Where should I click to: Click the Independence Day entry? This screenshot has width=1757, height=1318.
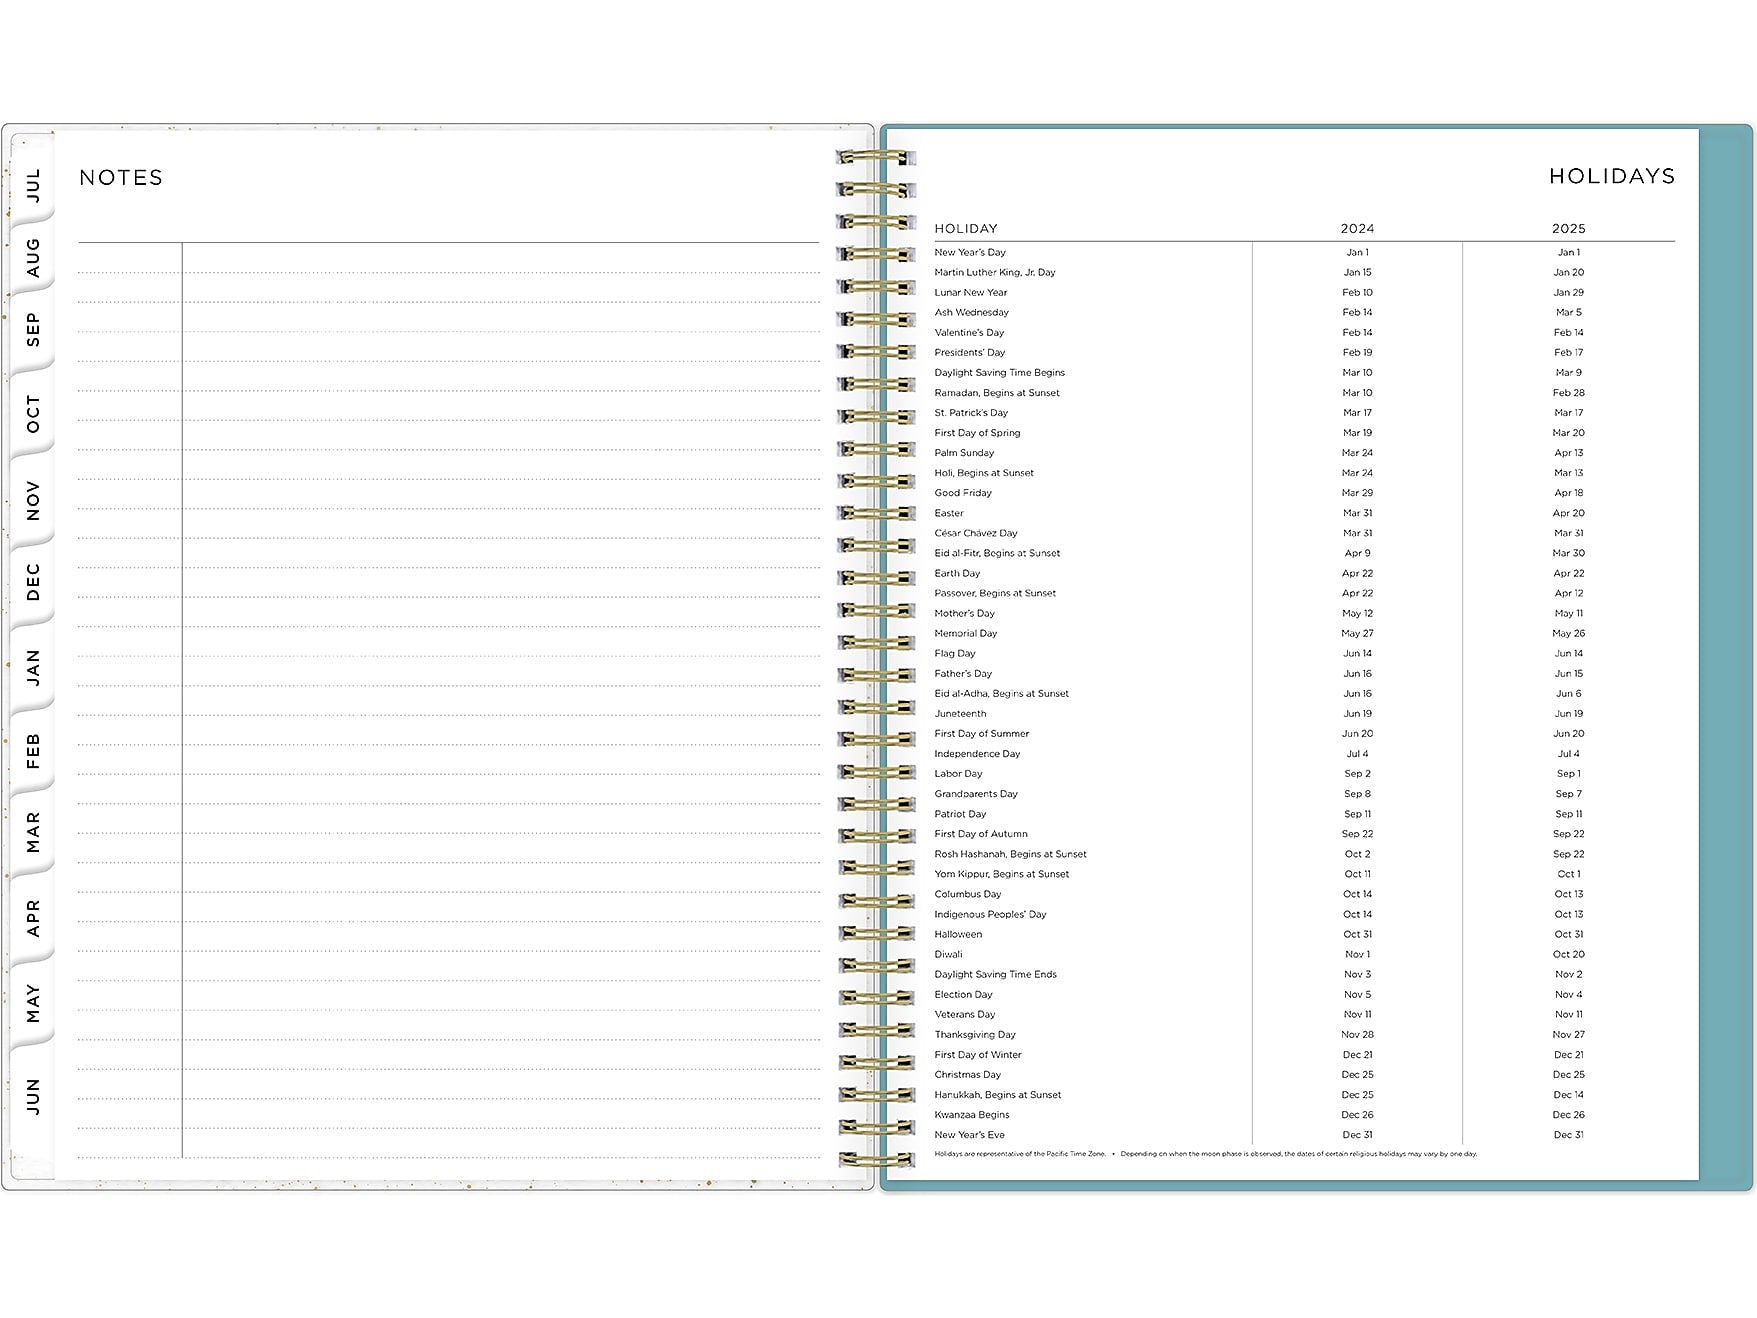[977, 753]
